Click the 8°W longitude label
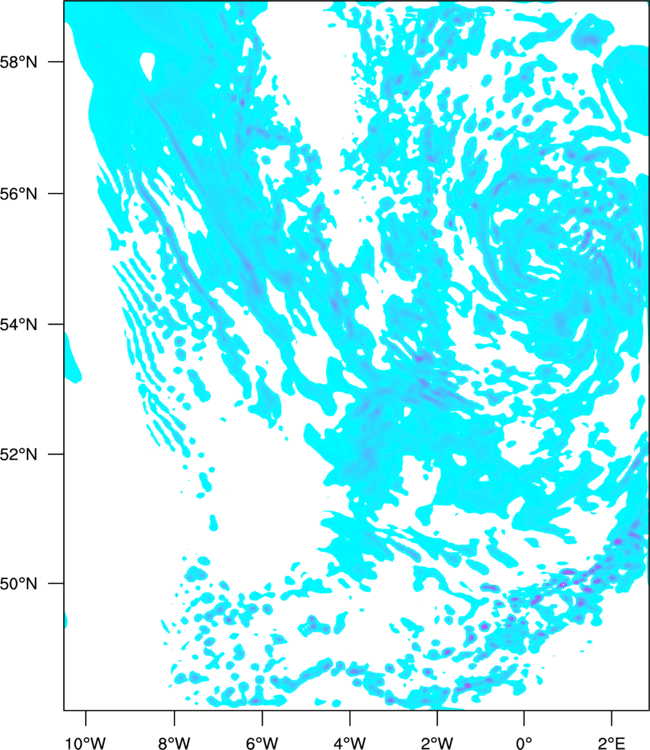650x750 pixels. tap(174, 743)
